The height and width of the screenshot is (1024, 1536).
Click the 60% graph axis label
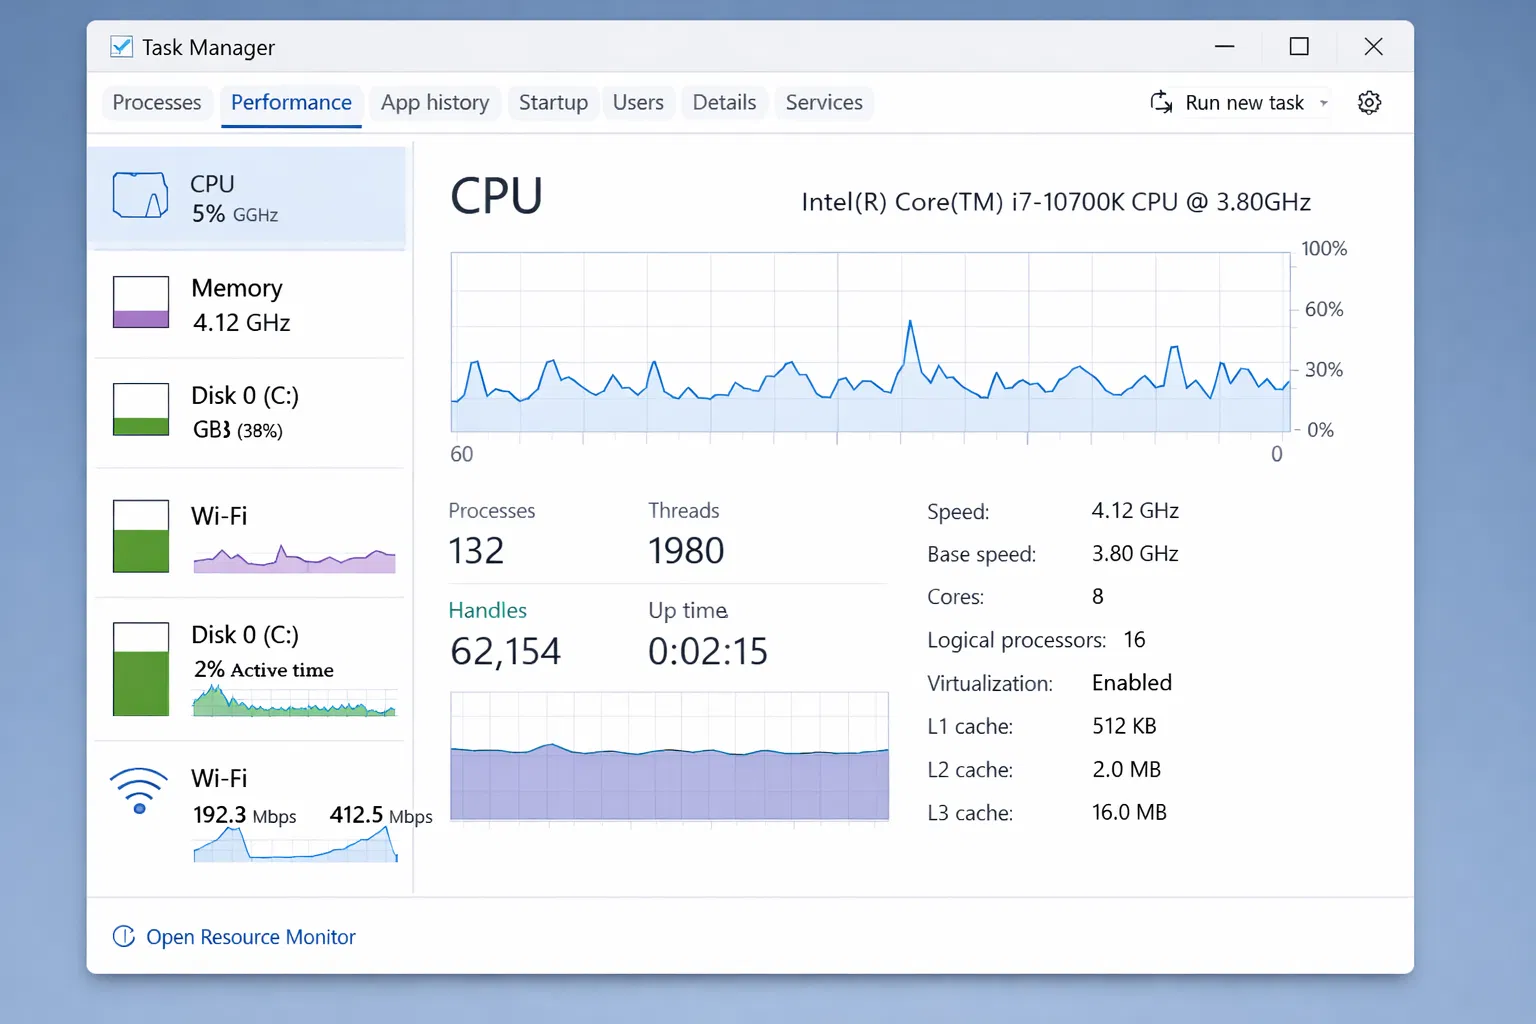click(x=1324, y=309)
